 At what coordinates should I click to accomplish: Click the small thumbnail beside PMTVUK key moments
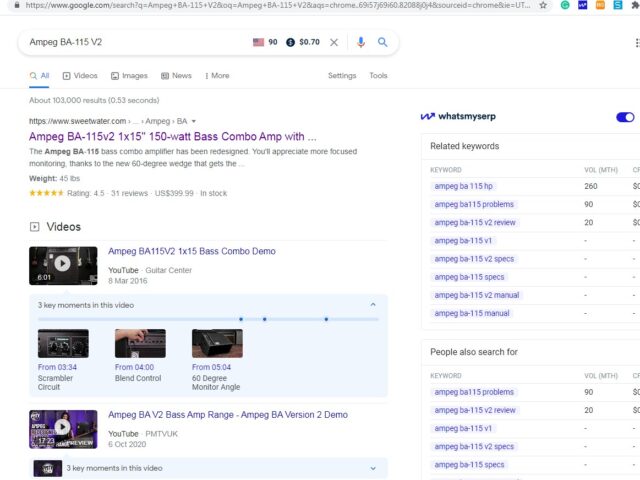click(x=48, y=468)
